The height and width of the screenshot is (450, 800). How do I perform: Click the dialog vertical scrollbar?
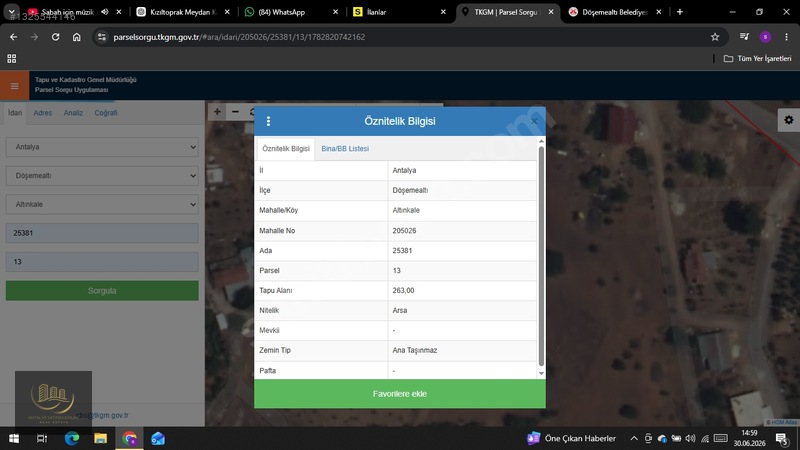point(541,257)
